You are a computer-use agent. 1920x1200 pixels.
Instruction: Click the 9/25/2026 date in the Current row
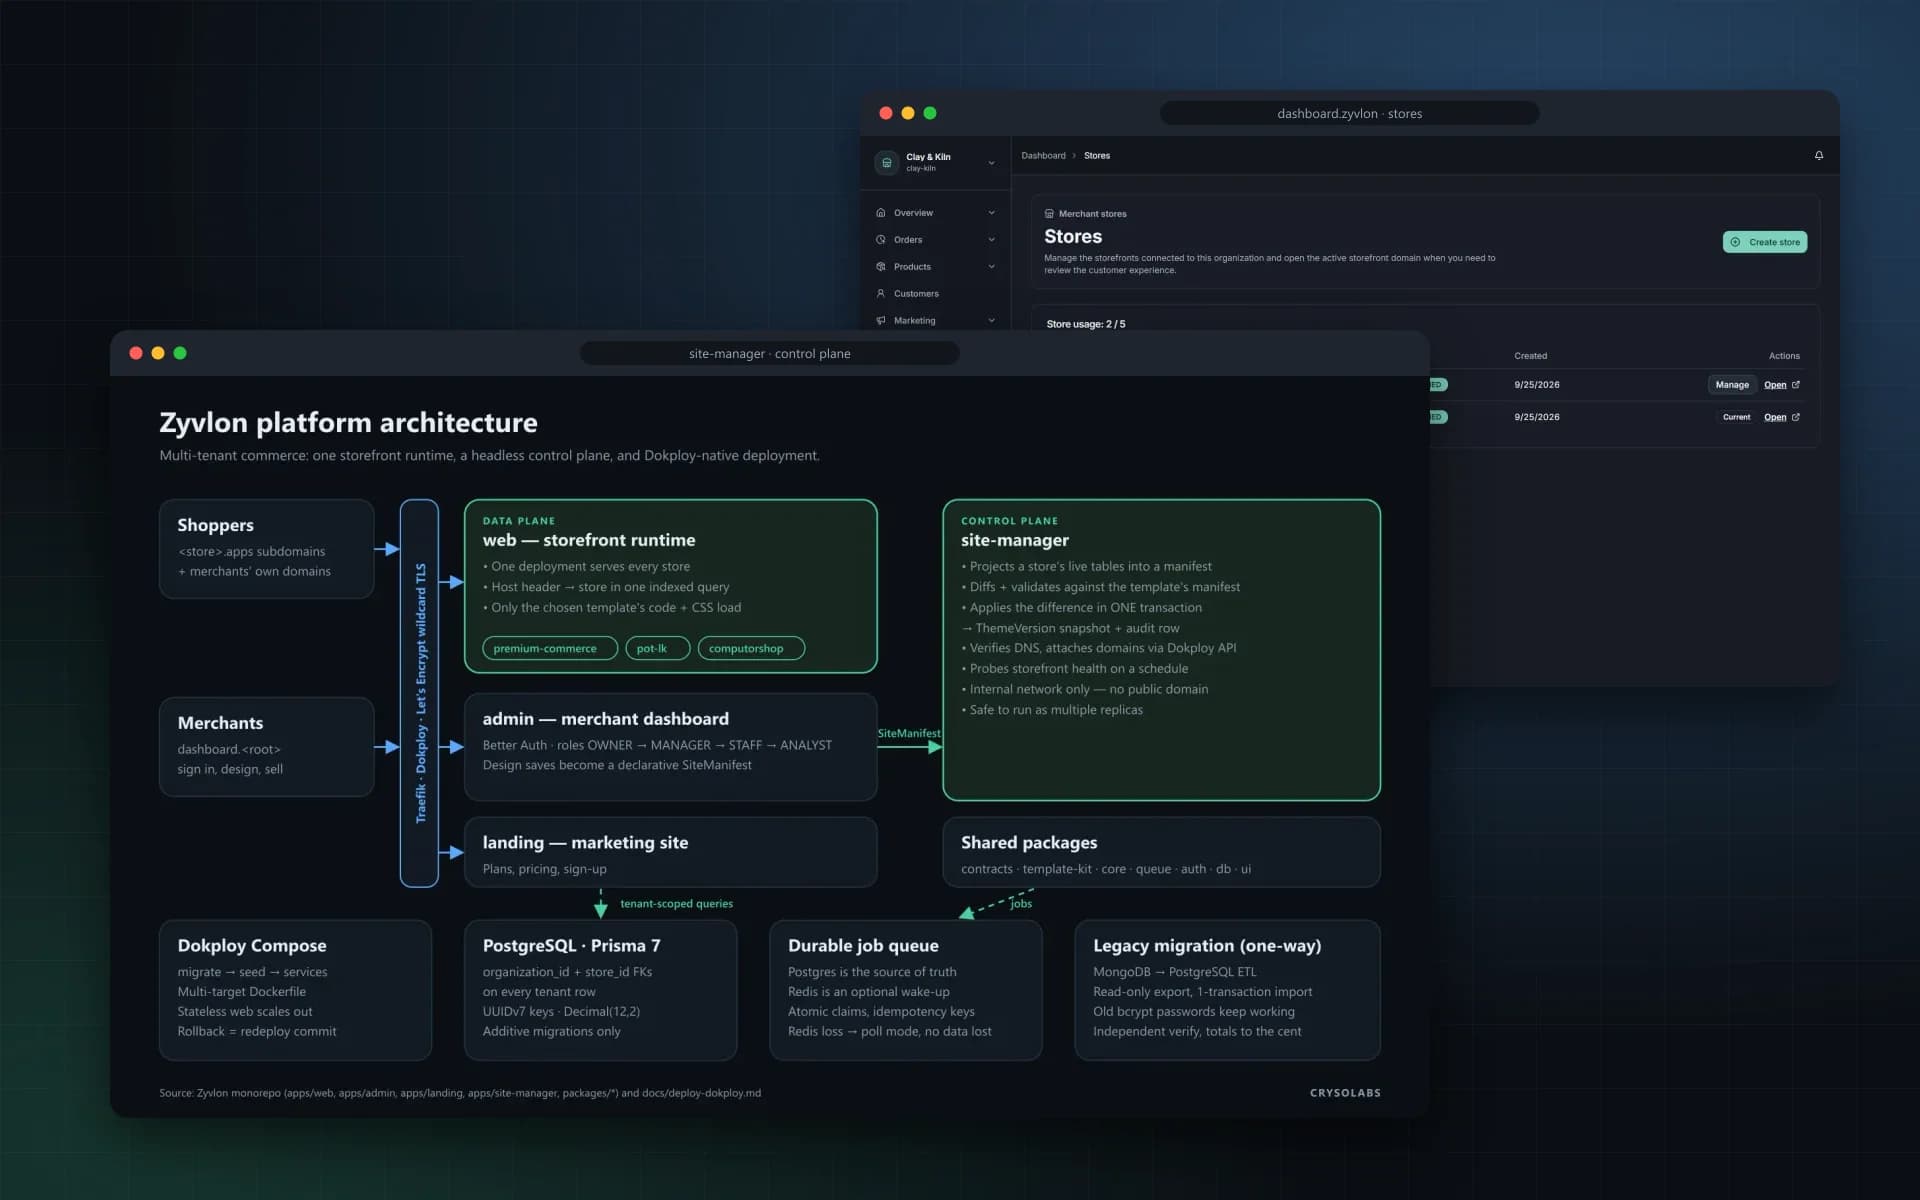click(1537, 417)
